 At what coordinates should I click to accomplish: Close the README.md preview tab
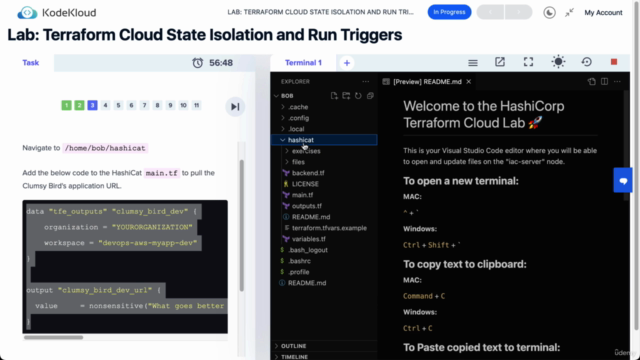click(x=469, y=82)
